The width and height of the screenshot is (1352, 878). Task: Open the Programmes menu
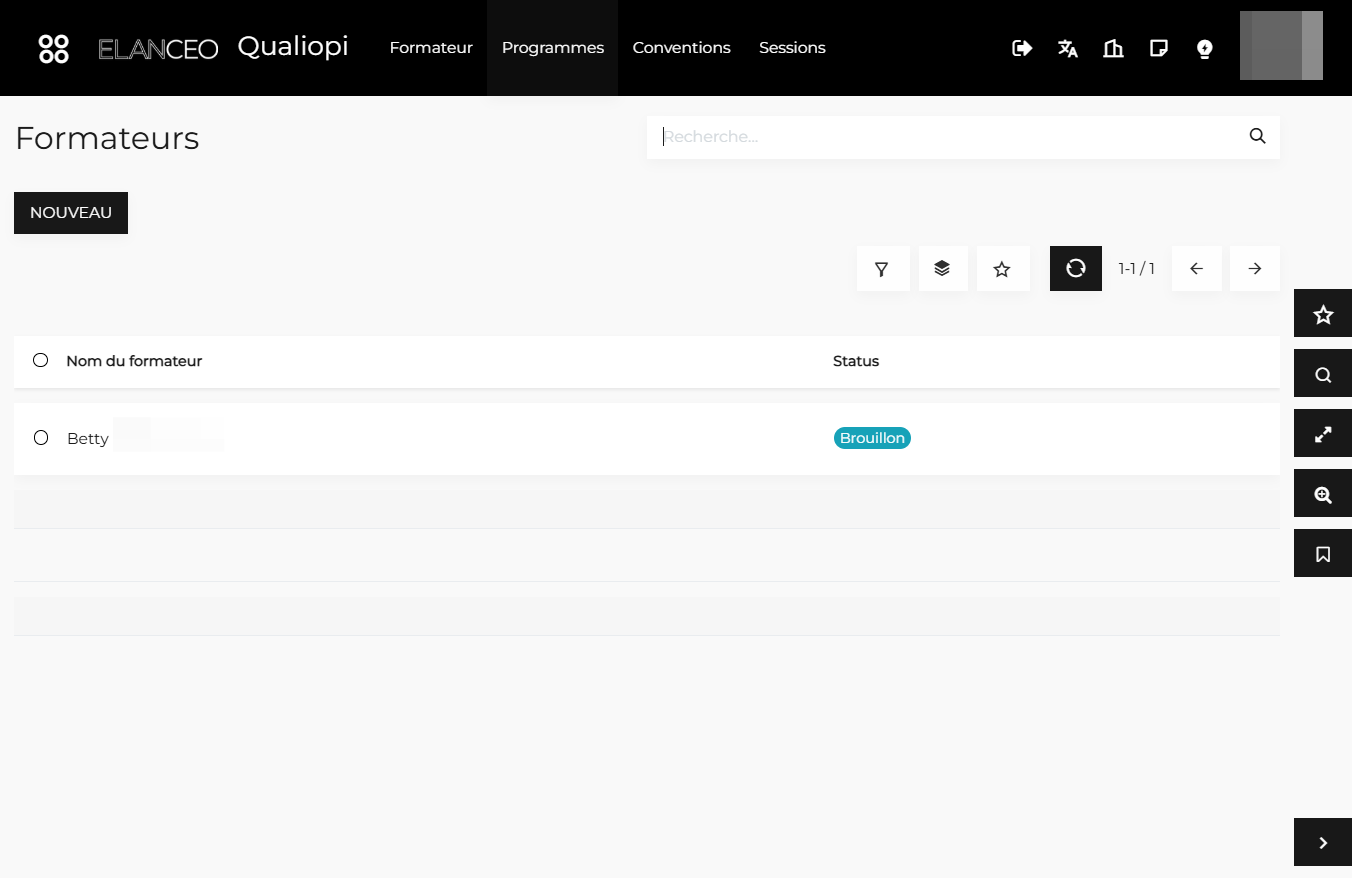point(553,48)
